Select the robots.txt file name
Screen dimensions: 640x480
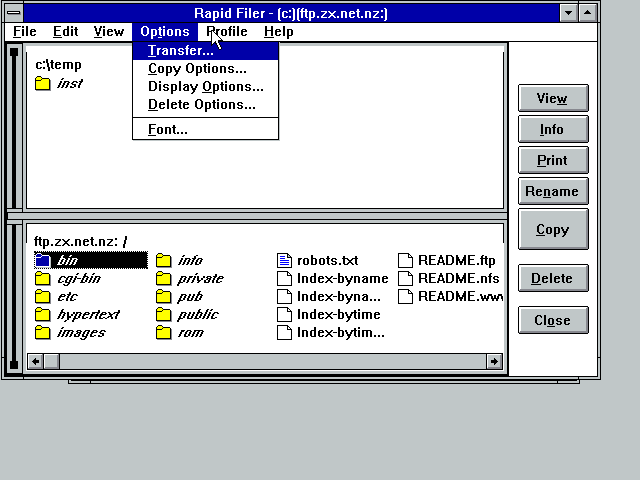point(328,260)
